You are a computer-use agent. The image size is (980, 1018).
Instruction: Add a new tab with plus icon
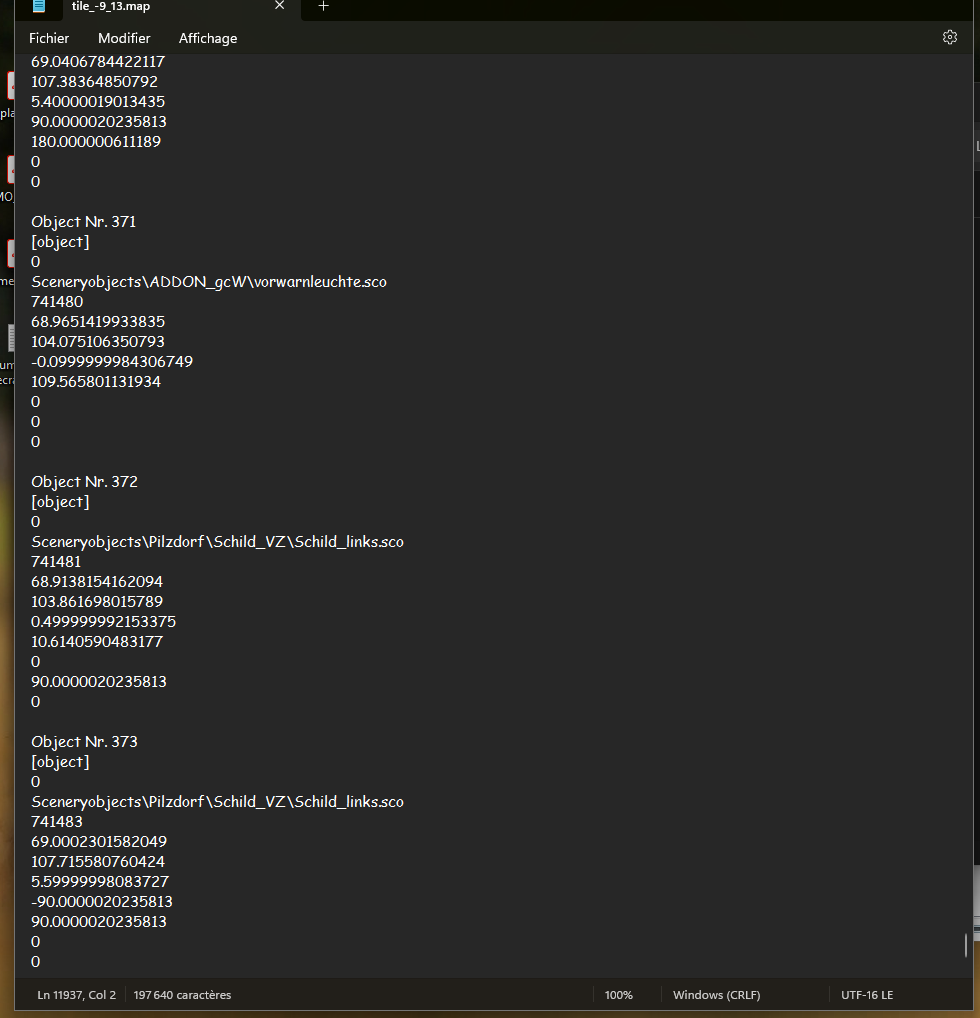[x=323, y=6]
